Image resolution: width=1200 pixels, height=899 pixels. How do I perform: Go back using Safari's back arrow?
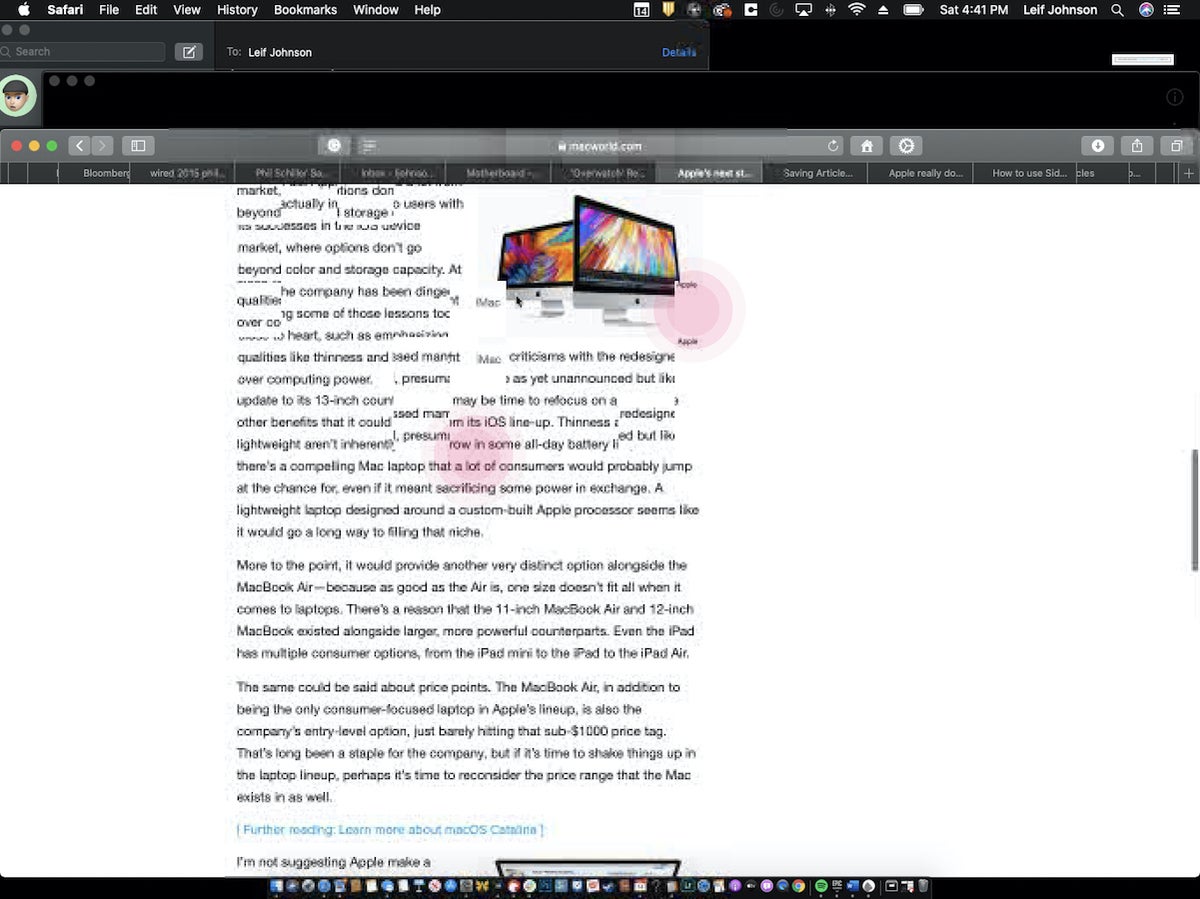tap(80, 146)
